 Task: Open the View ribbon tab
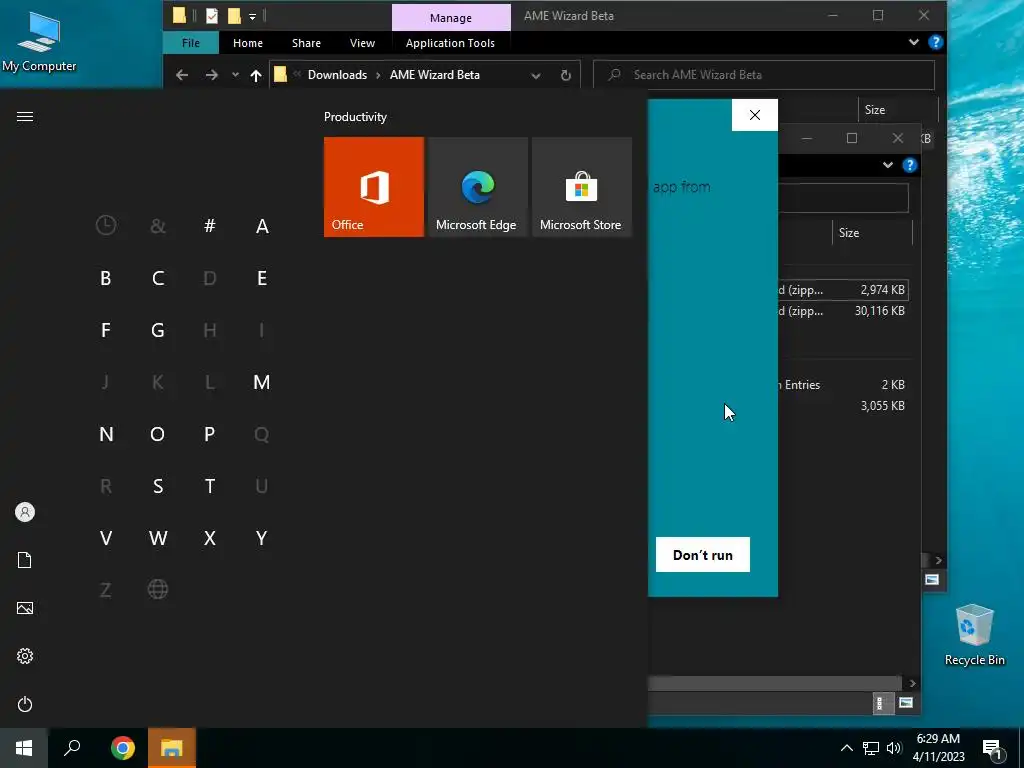[362, 43]
